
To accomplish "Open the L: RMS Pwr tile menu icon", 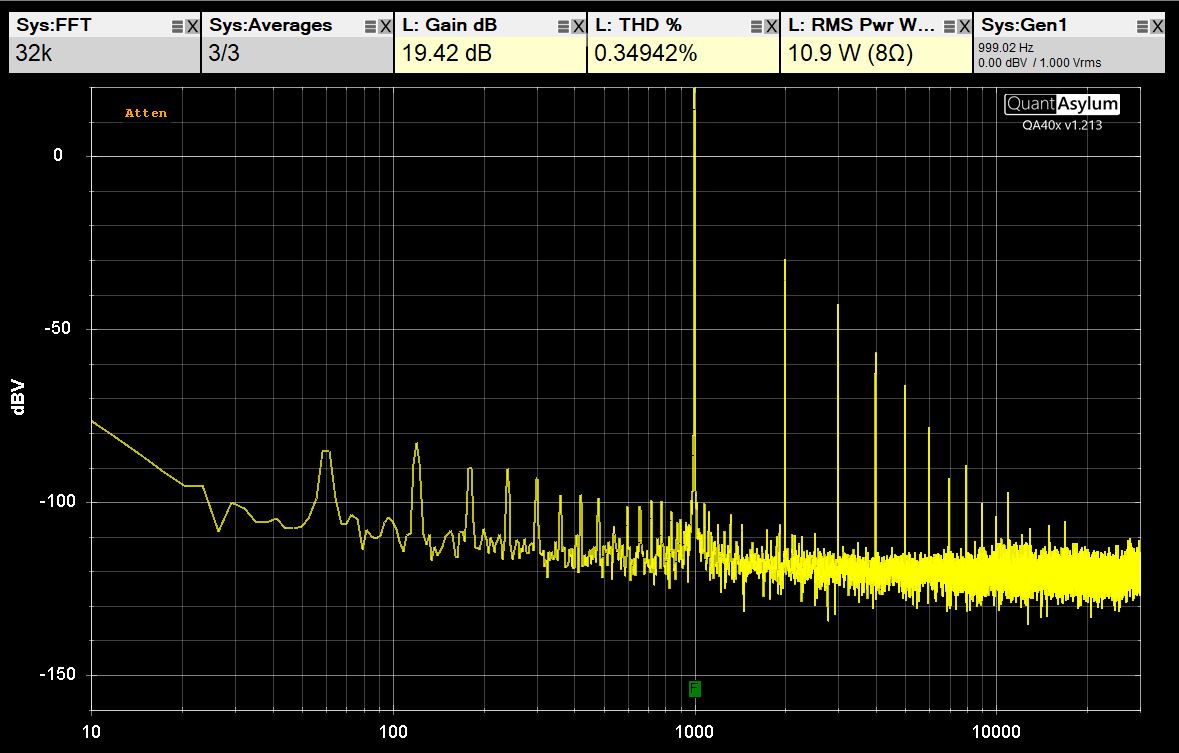I will [950, 26].
